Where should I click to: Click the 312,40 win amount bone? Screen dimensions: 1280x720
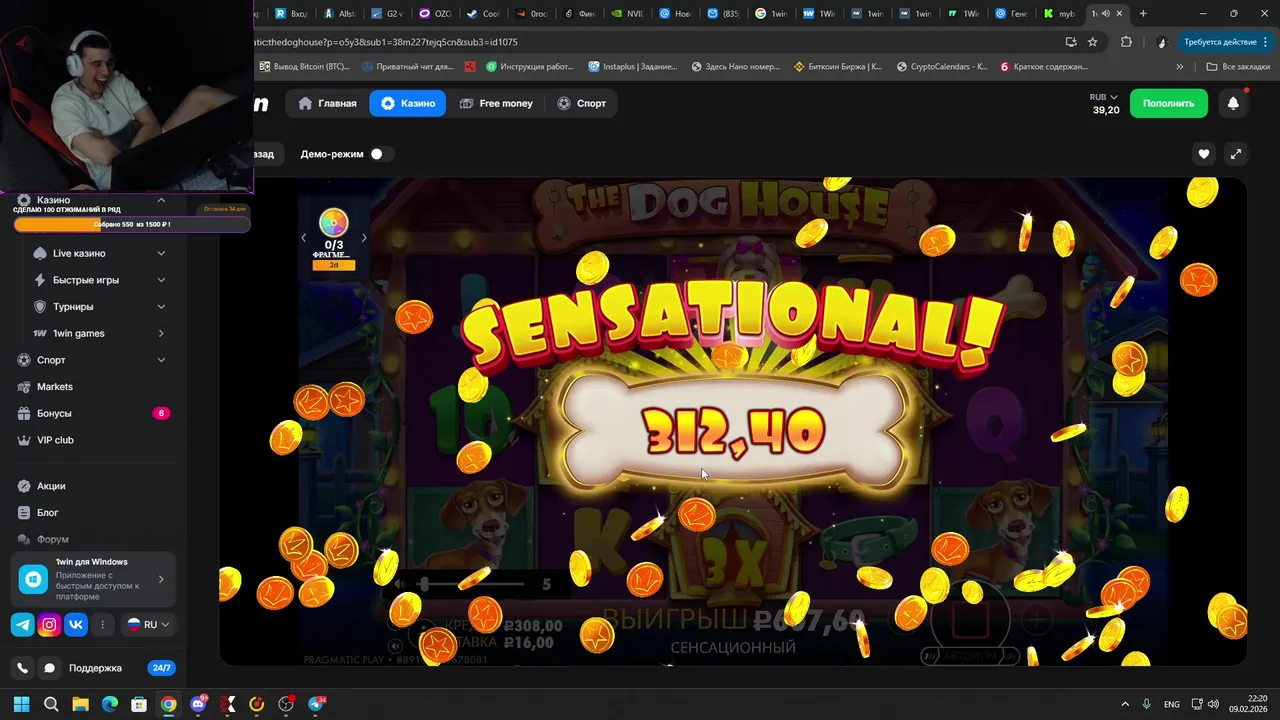pos(735,432)
